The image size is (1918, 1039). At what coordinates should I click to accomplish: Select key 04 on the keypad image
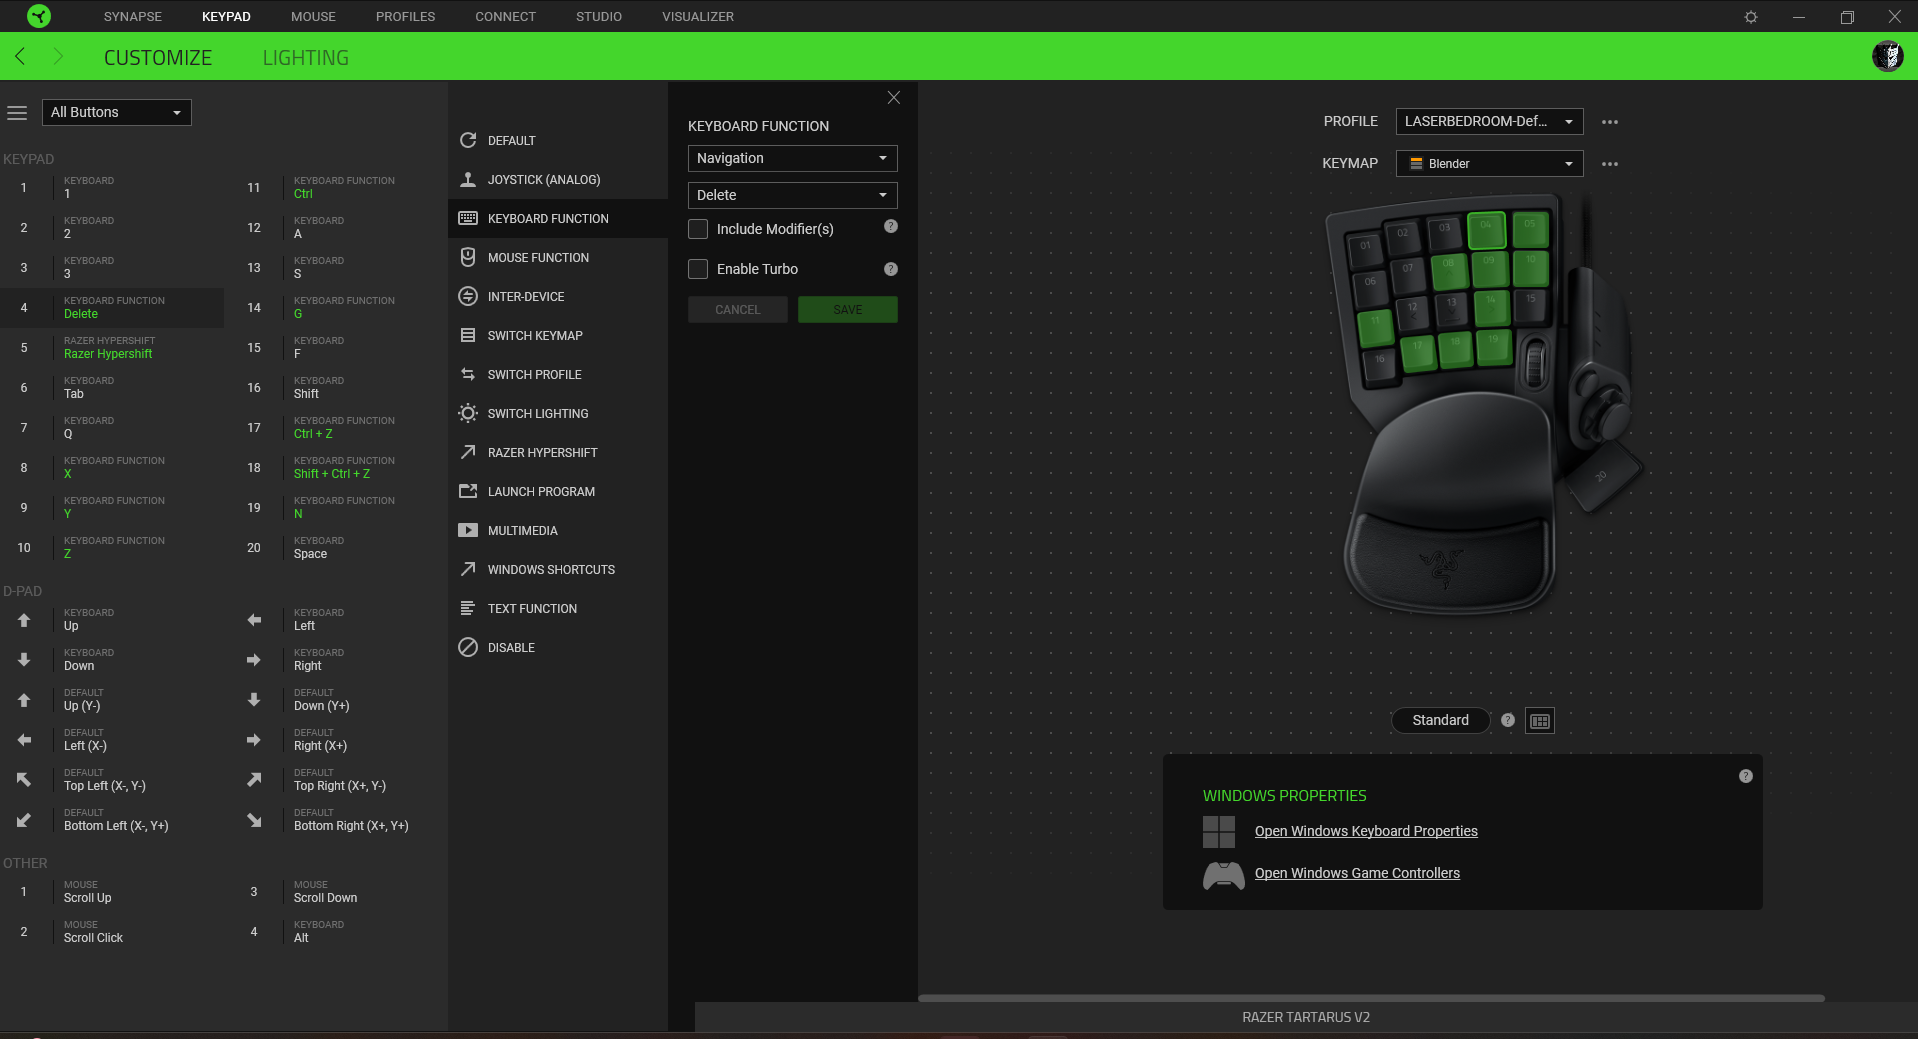click(1486, 230)
